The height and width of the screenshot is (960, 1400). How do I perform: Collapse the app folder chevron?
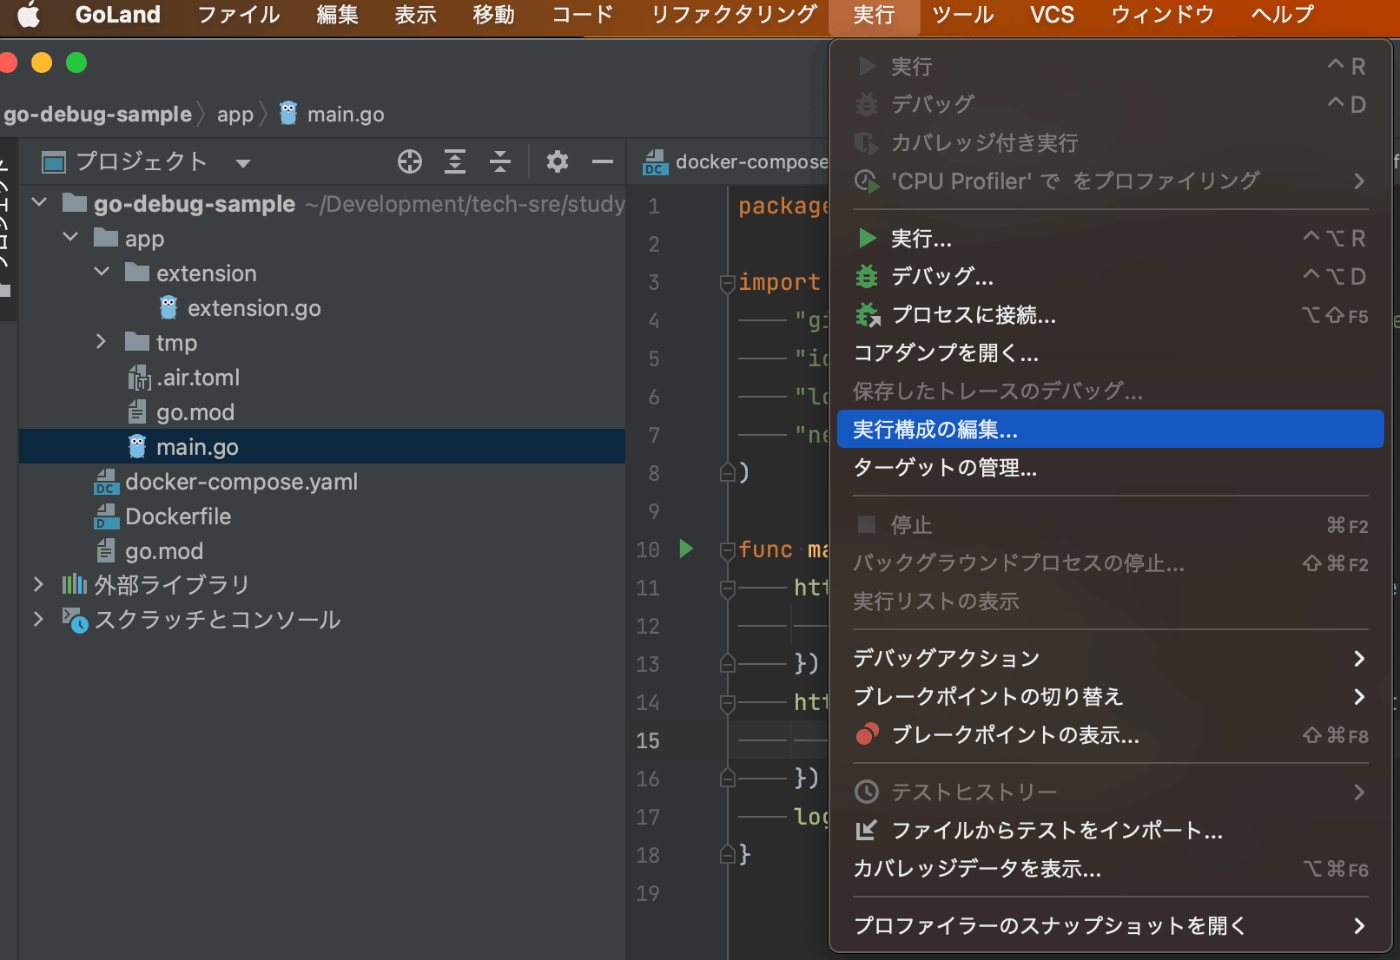tap(70, 238)
